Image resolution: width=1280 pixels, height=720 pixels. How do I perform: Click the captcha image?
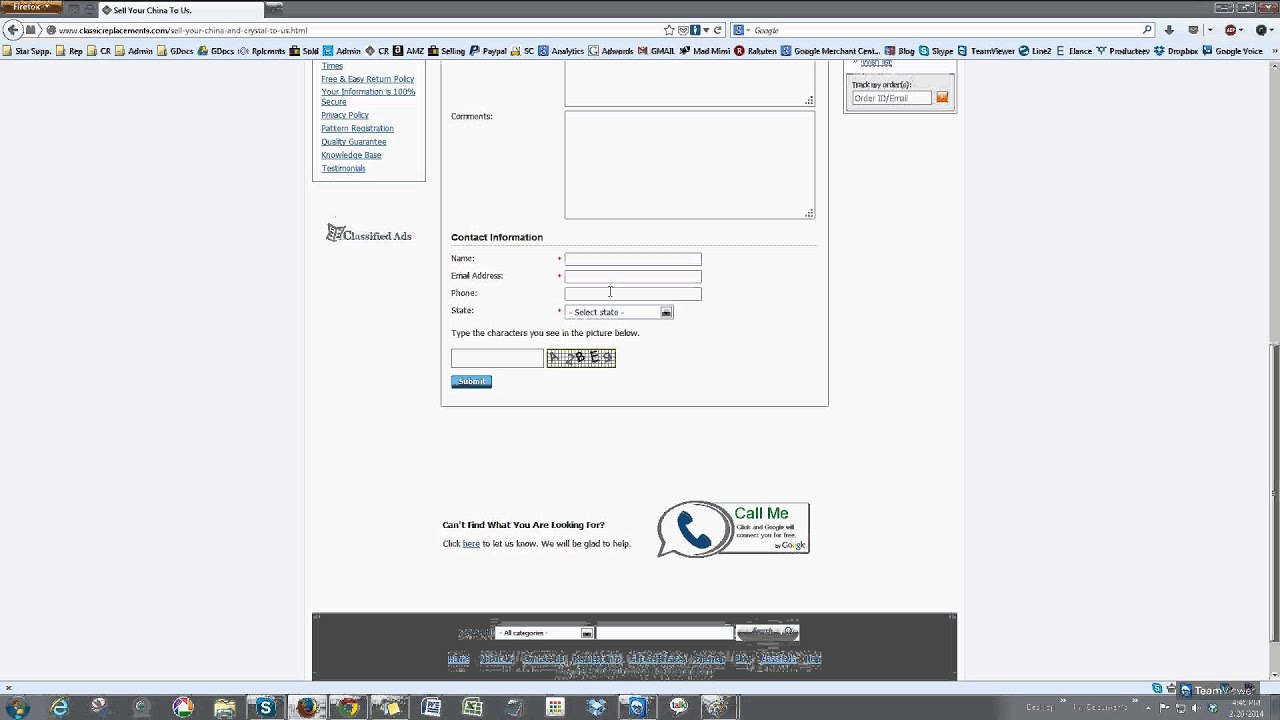[581, 358]
